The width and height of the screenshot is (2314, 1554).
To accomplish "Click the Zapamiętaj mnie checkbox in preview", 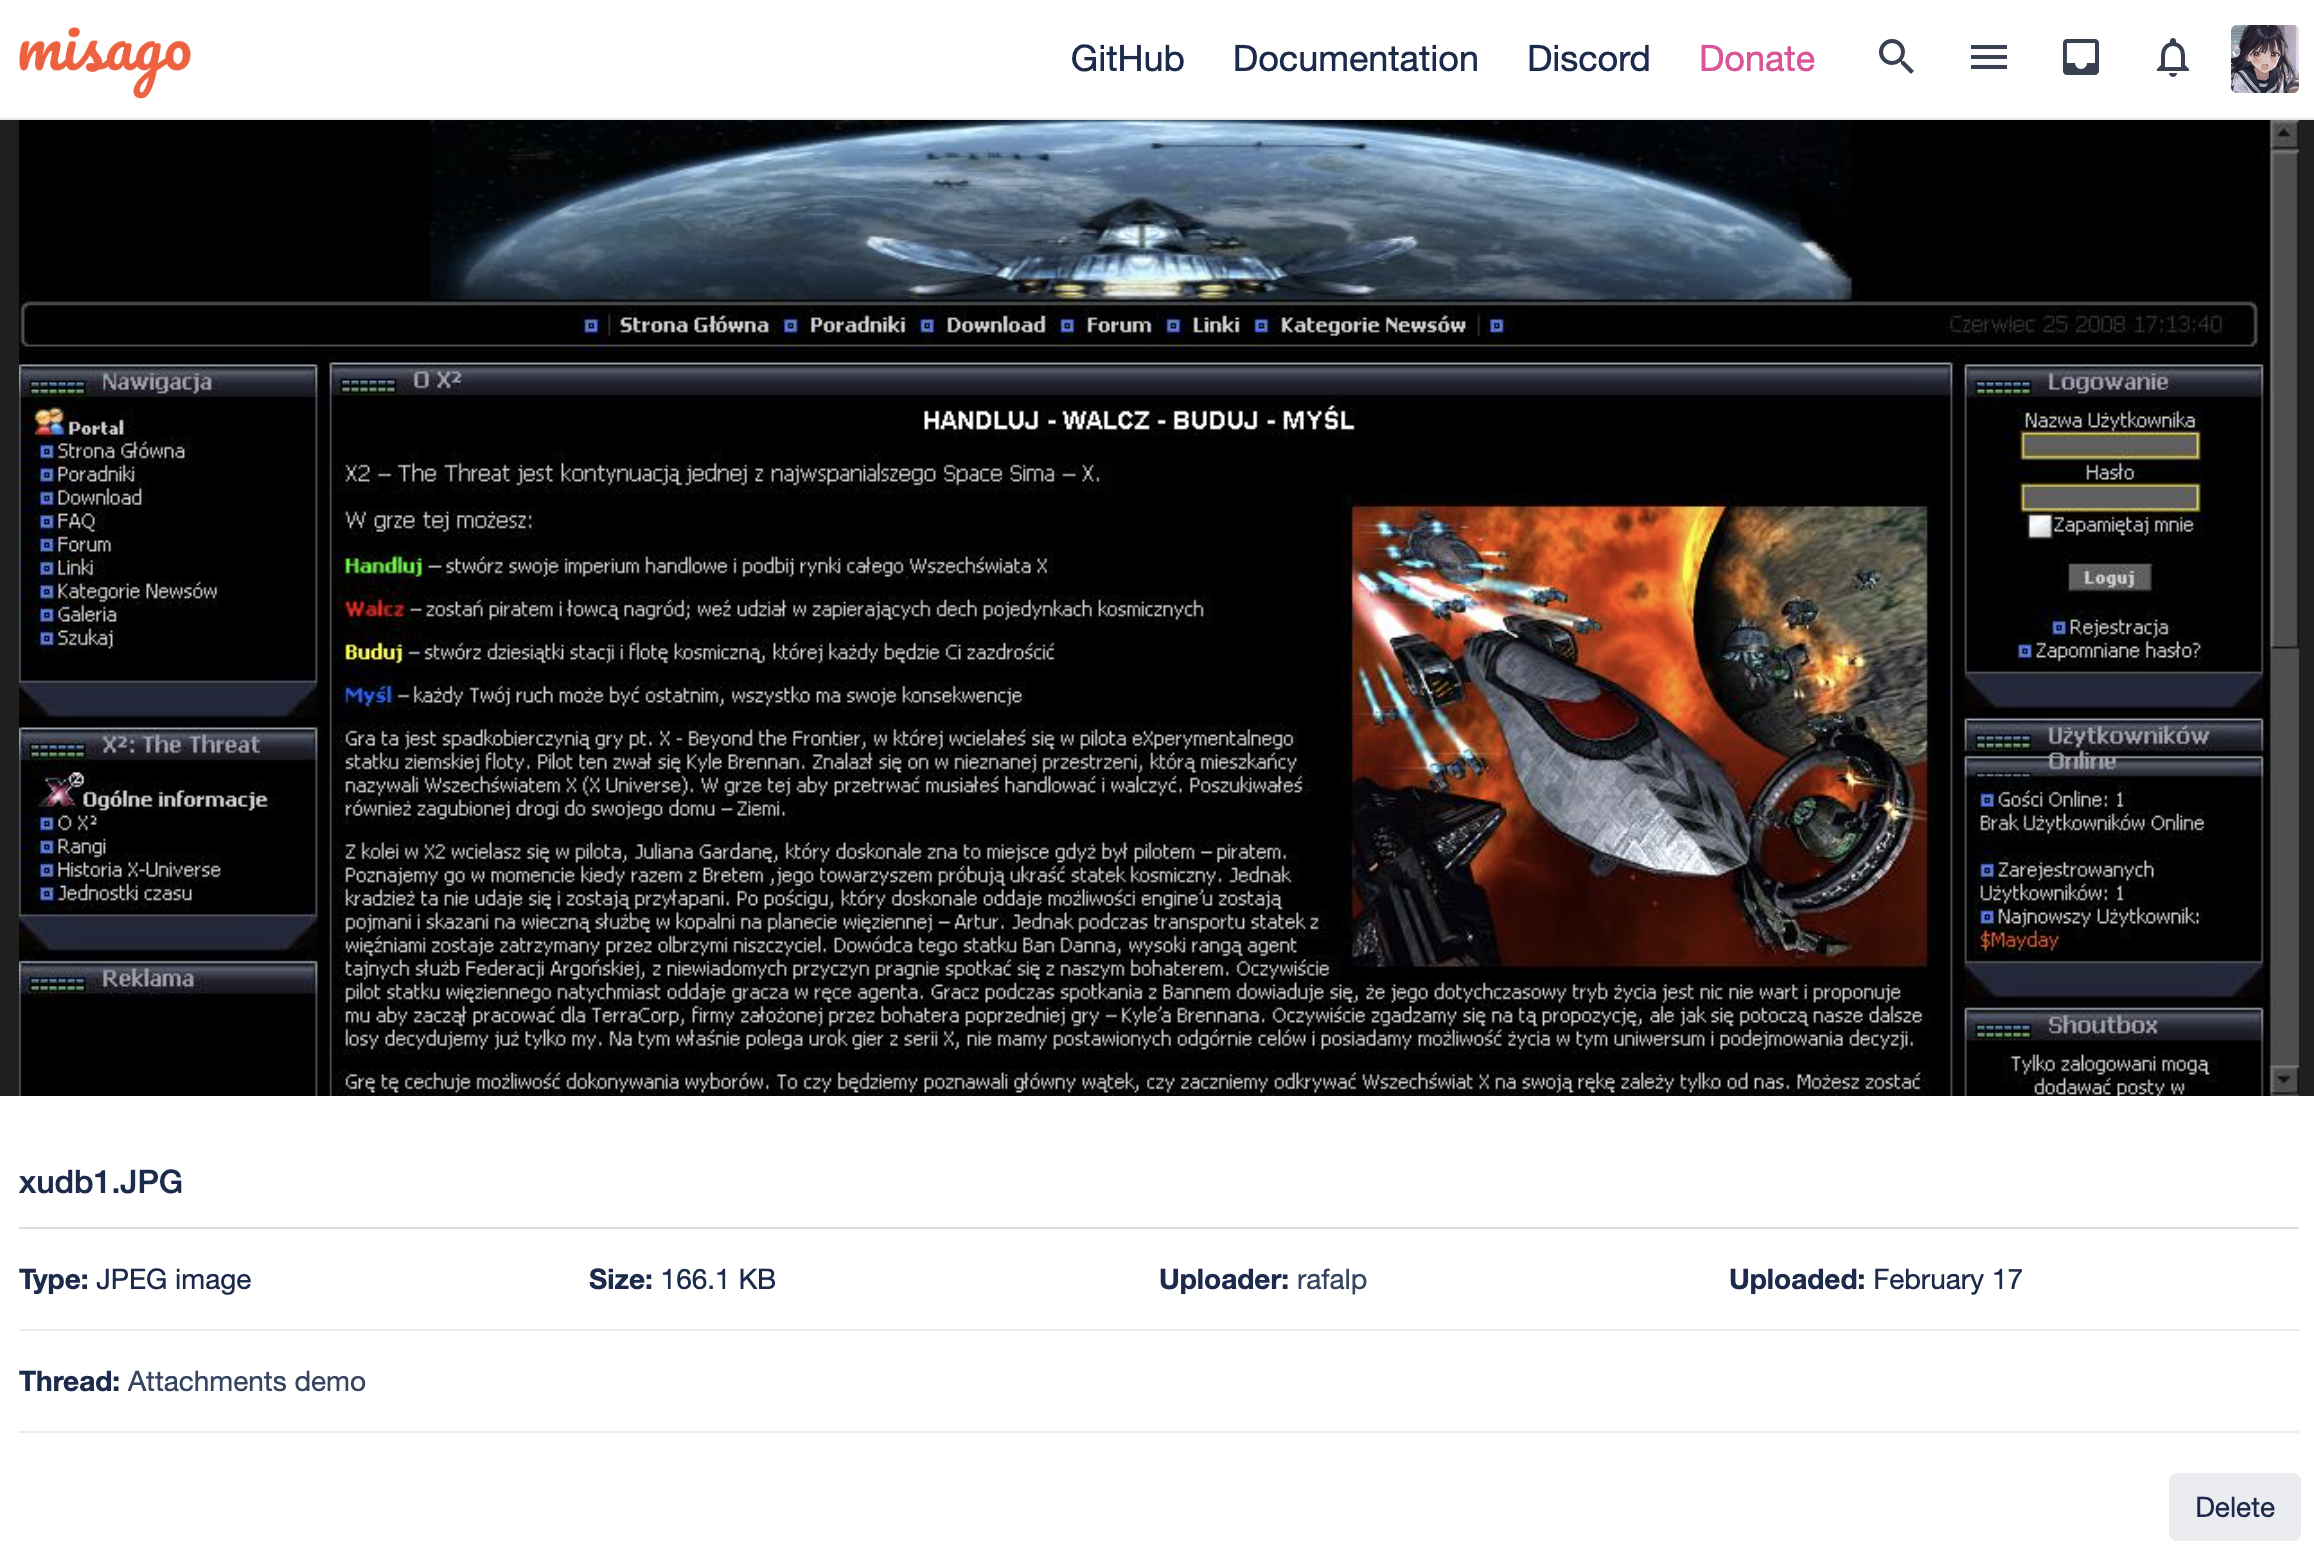I will 2039,526.
